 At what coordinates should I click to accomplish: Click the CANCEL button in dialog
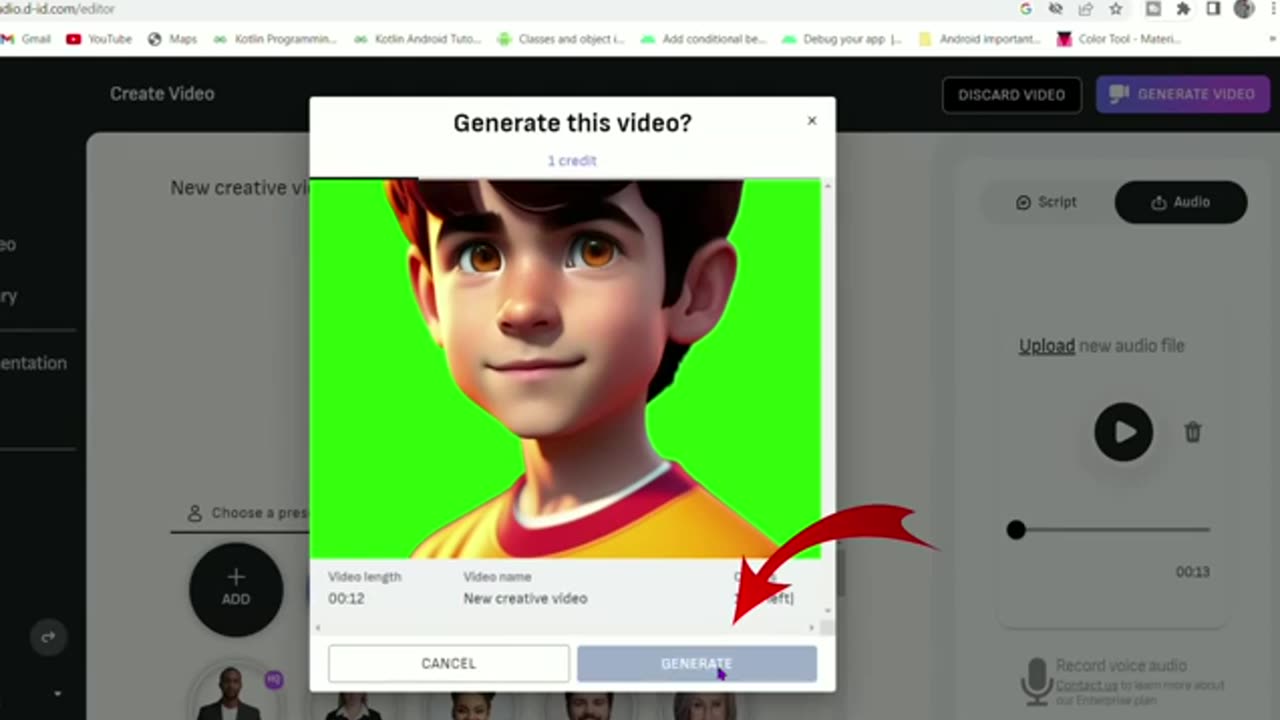click(449, 664)
